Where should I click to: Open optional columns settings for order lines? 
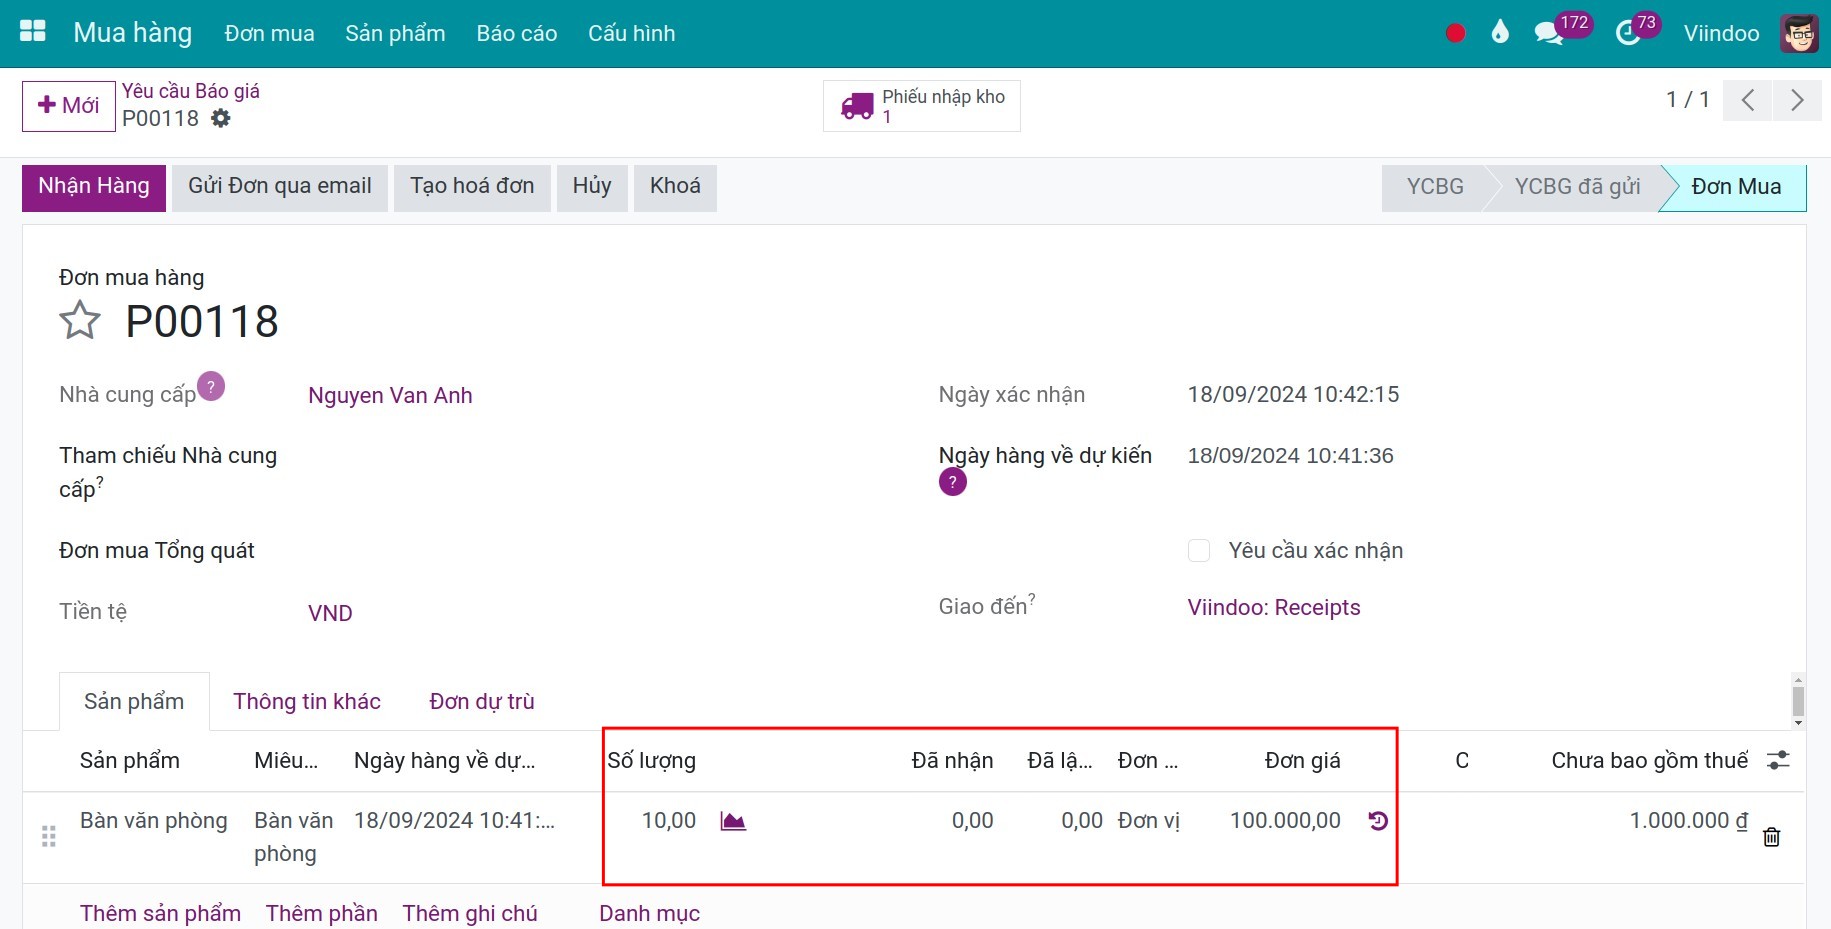click(x=1778, y=761)
